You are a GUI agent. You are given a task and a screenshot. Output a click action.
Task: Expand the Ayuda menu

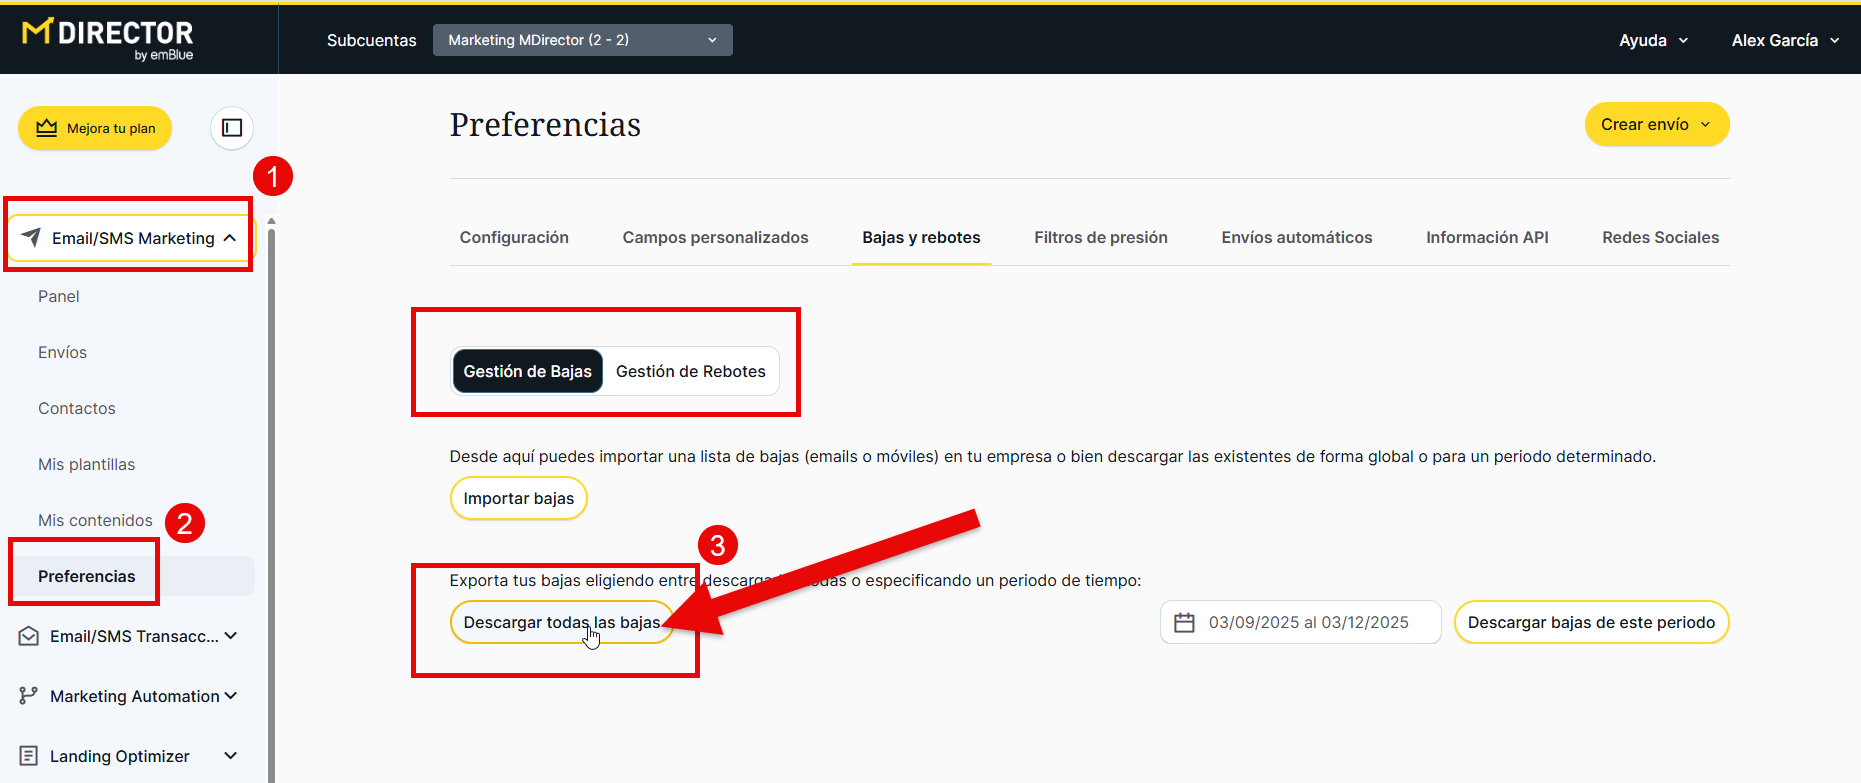click(x=1653, y=40)
